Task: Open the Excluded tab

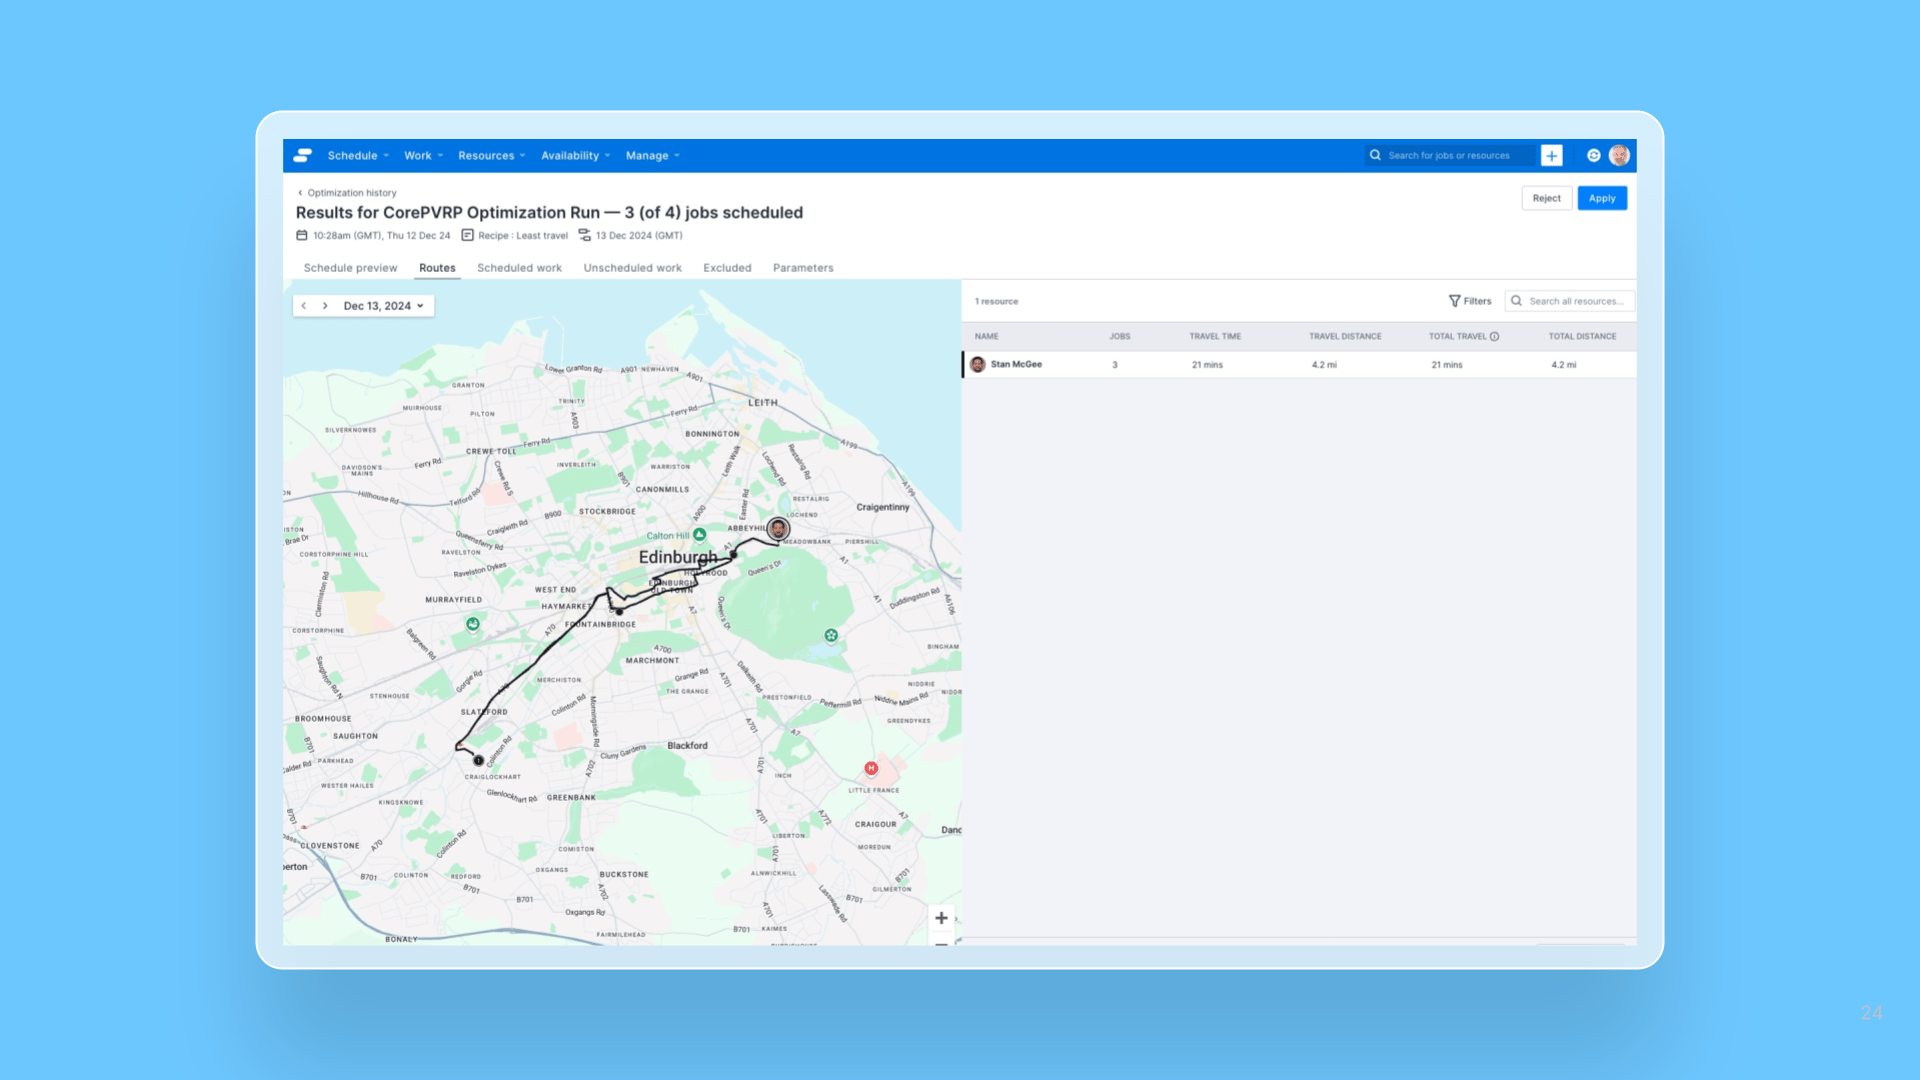Action: click(727, 268)
